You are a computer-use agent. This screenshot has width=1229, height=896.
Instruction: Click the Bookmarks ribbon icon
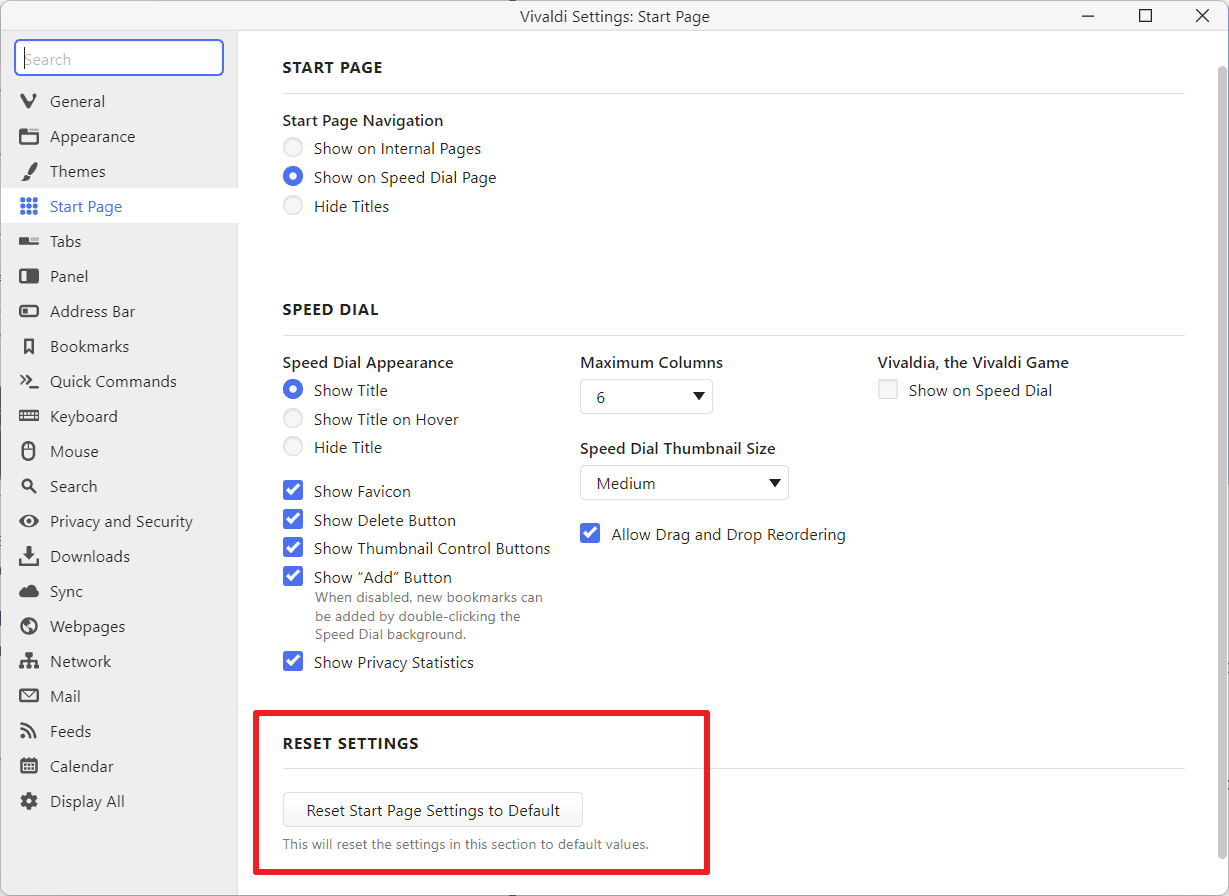point(29,346)
